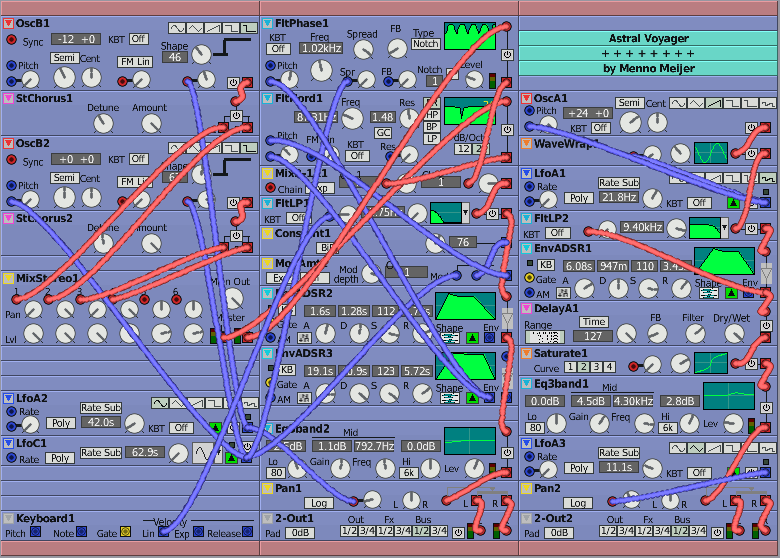Toggle the WaveWrap1 bypass power button

point(751,154)
